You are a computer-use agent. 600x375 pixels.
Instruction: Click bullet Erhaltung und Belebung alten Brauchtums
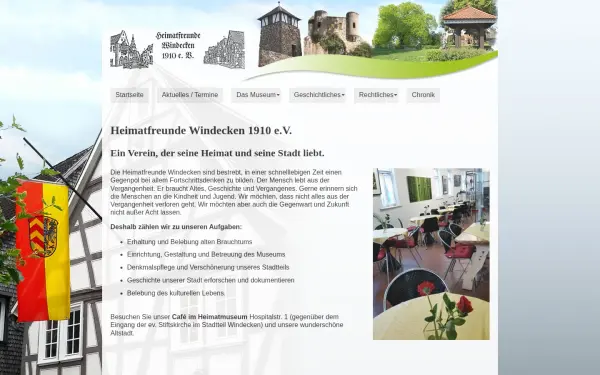tap(189, 242)
